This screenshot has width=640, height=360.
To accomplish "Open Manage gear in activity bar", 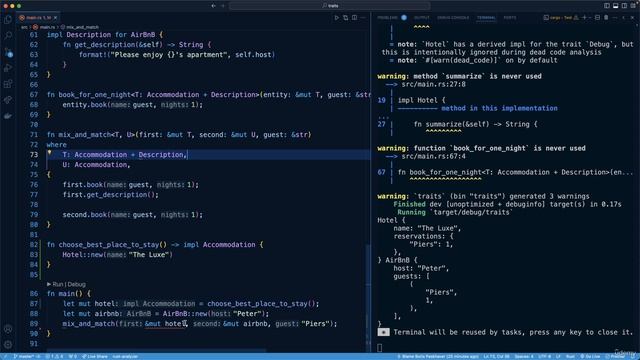I will pyautogui.click(x=8, y=344).
